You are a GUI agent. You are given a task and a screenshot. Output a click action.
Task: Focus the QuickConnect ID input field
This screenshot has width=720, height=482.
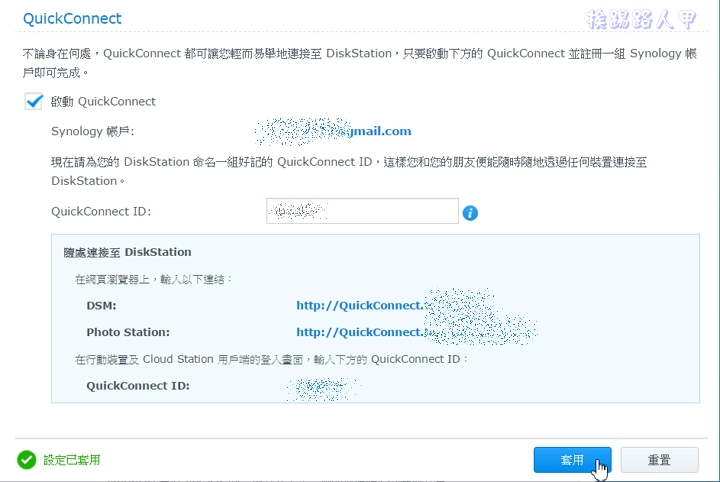click(x=362, y=211)
